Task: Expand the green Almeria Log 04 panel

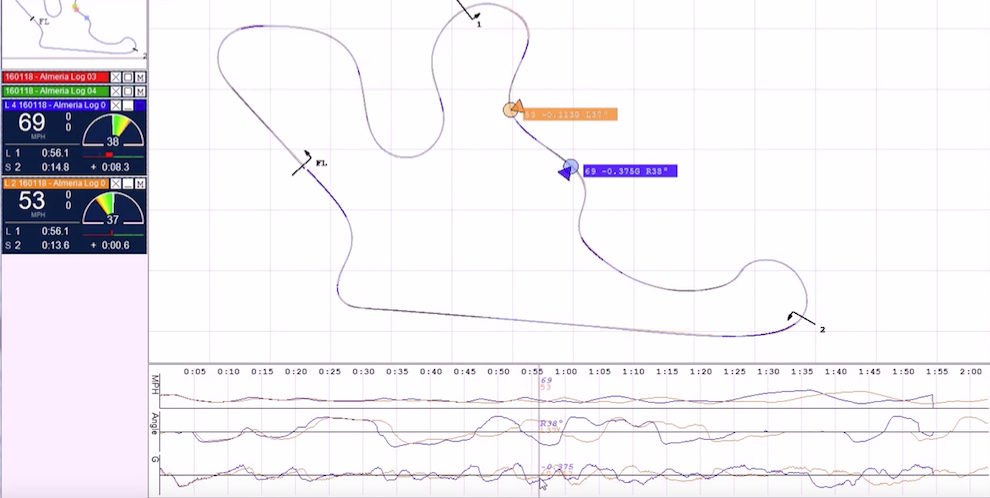Action: [x=128, y=91]
